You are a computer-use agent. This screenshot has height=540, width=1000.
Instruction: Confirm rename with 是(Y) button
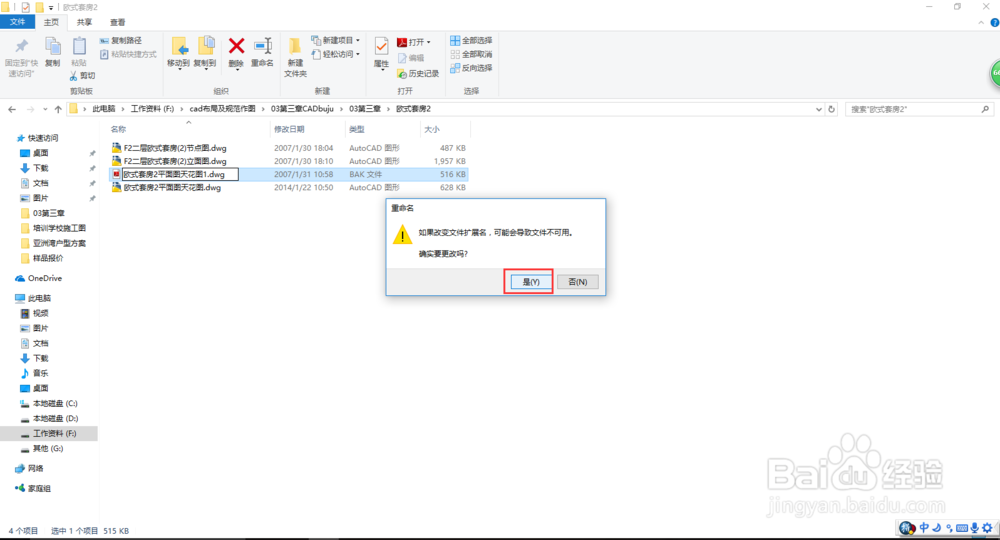pos(531,282)
